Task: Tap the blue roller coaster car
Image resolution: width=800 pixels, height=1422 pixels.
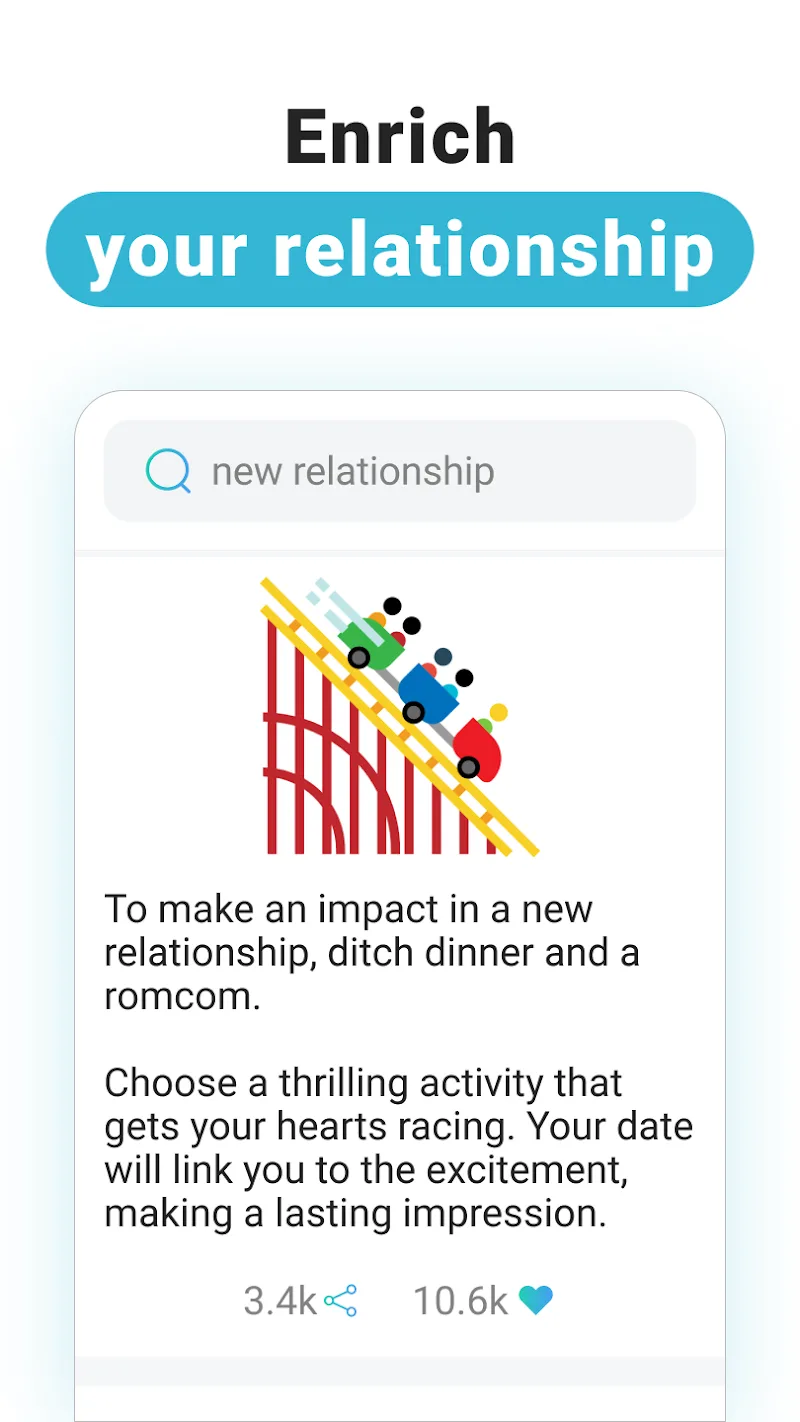Action: pos(426,692)
